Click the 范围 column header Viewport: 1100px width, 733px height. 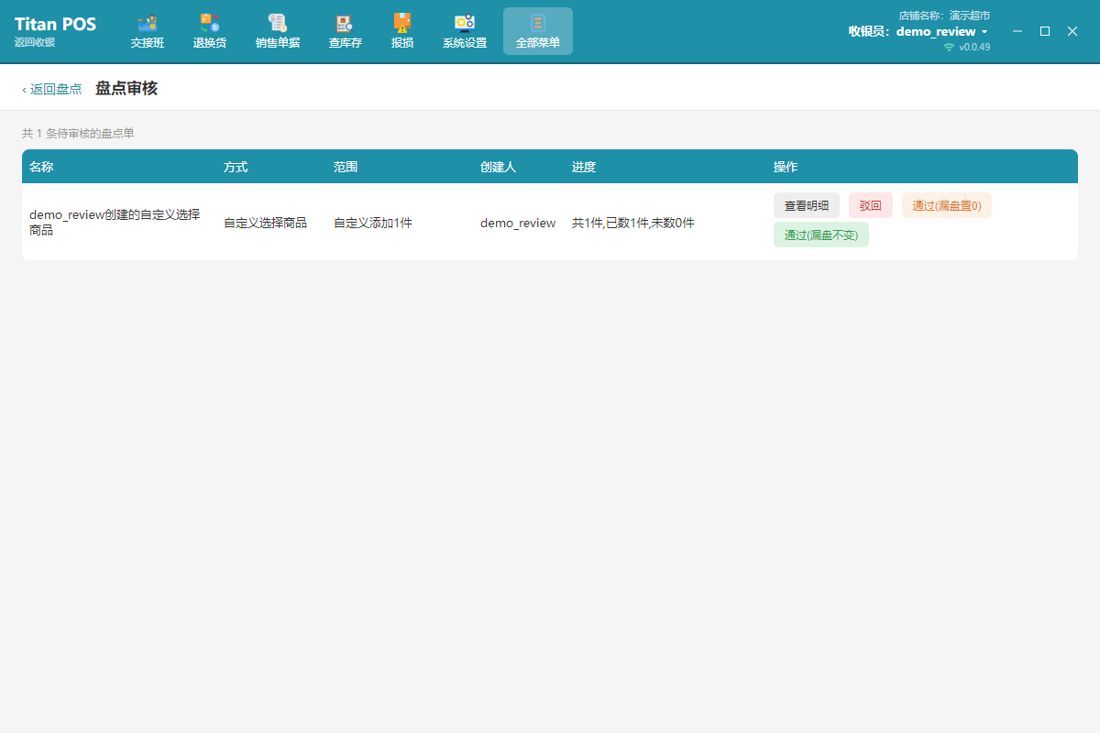[345, 167]
